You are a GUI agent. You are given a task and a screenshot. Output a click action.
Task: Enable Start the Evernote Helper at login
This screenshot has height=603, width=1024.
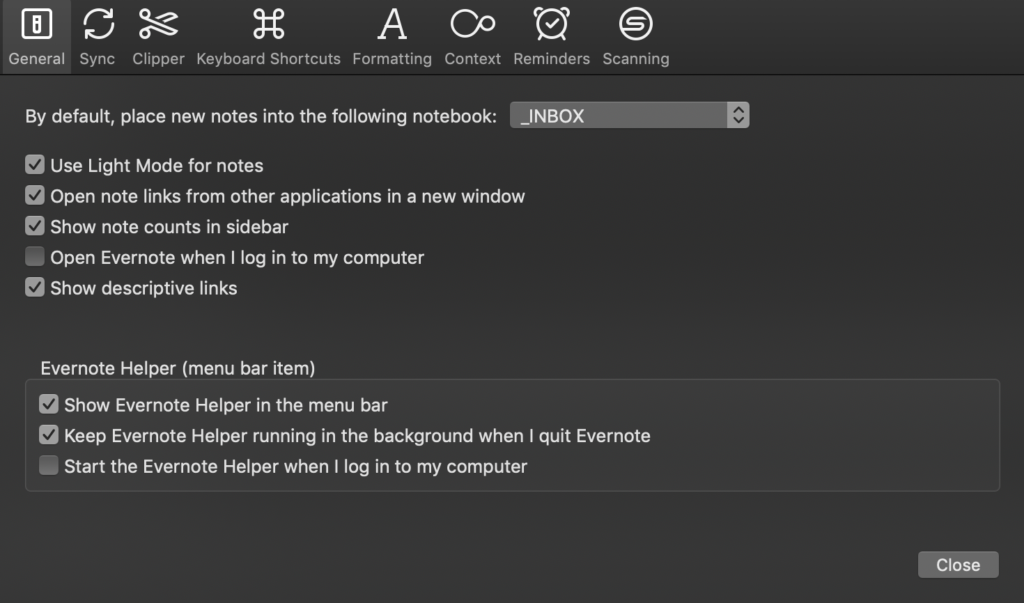(48, 466)
